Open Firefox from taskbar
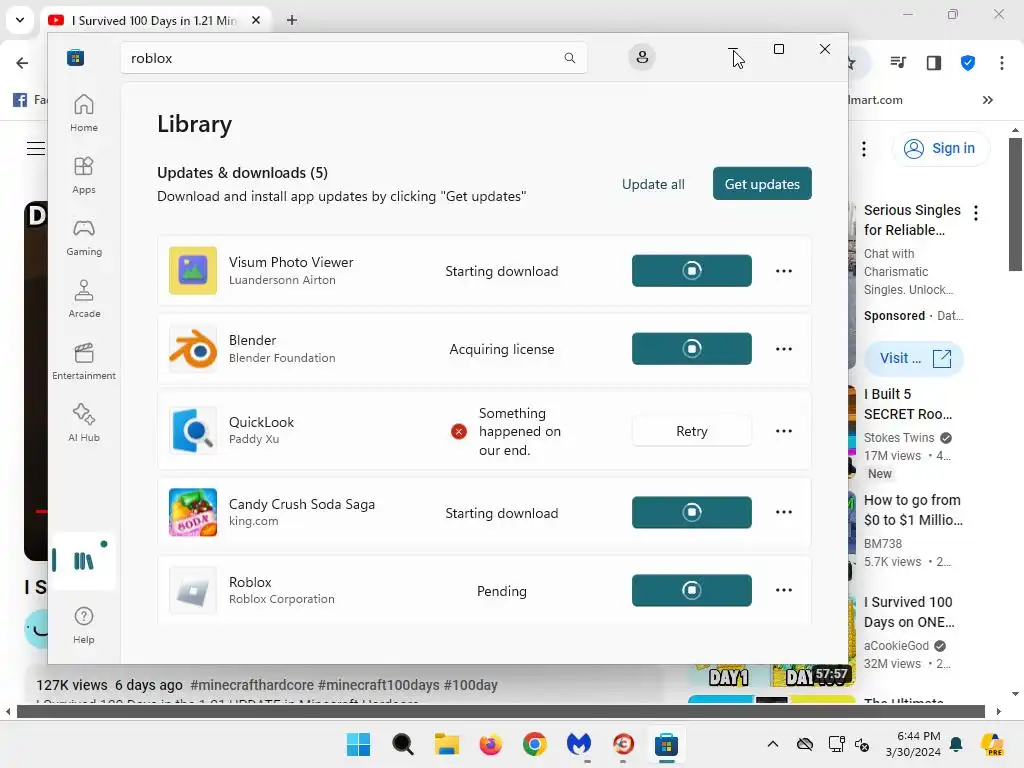The width and height of the screenshot is (1024, 768). (x=490, y=744)
